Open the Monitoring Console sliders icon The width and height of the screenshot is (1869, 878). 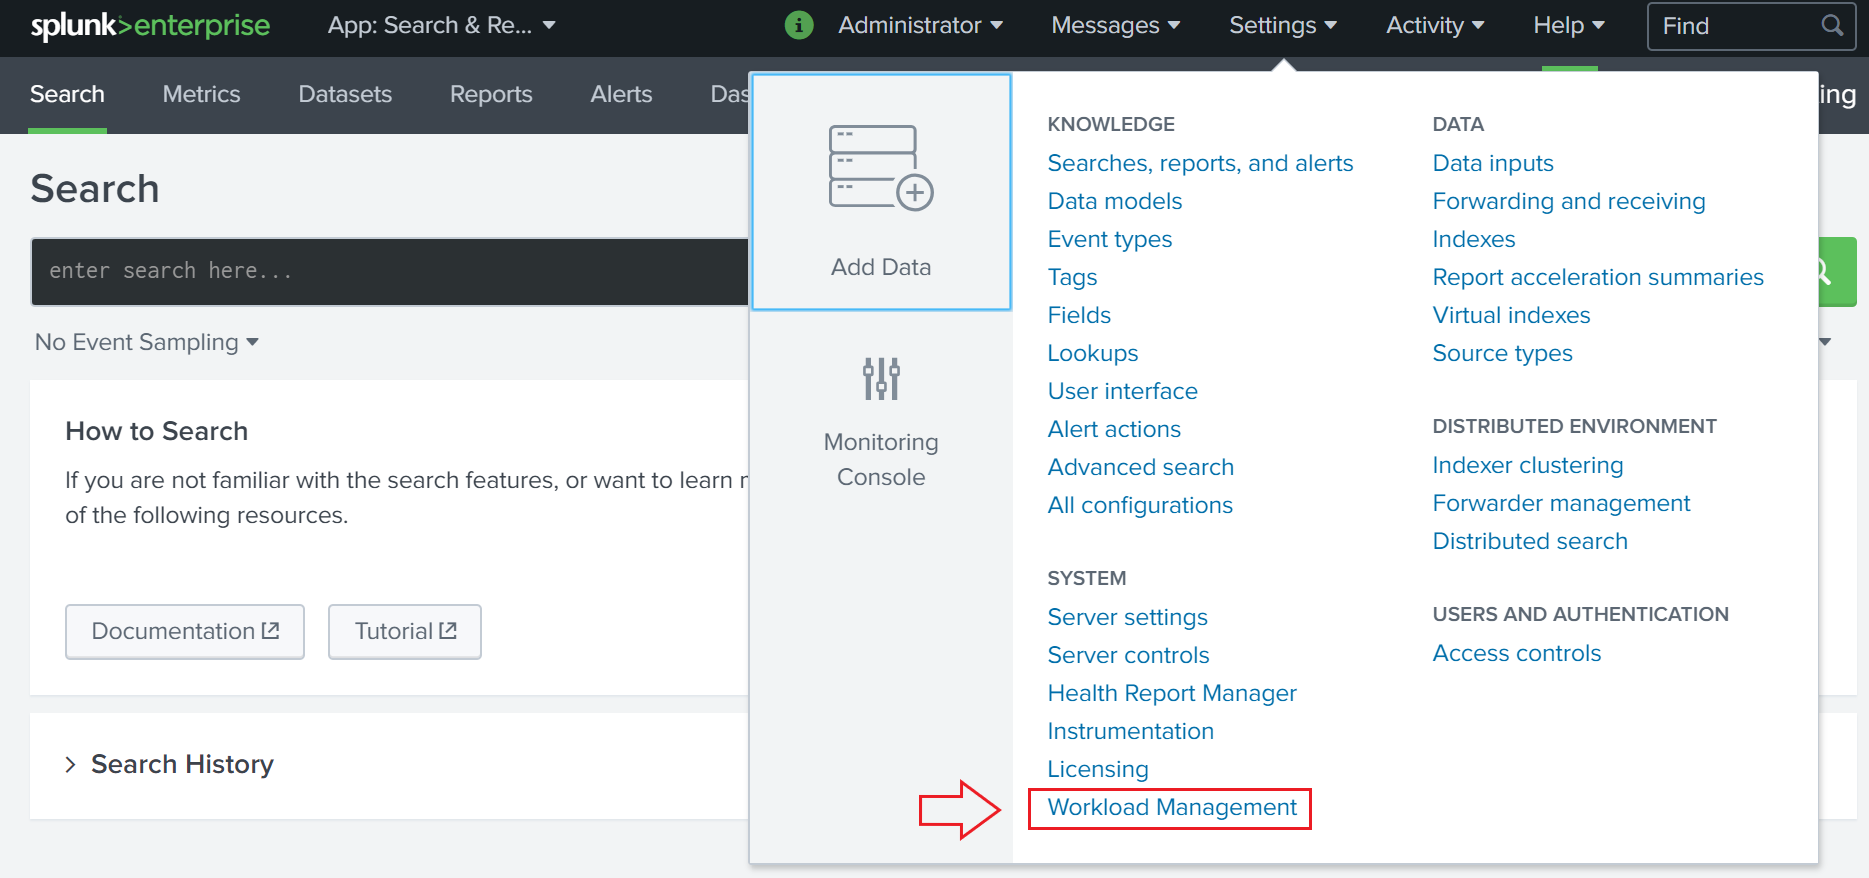[x=880, y=379]
